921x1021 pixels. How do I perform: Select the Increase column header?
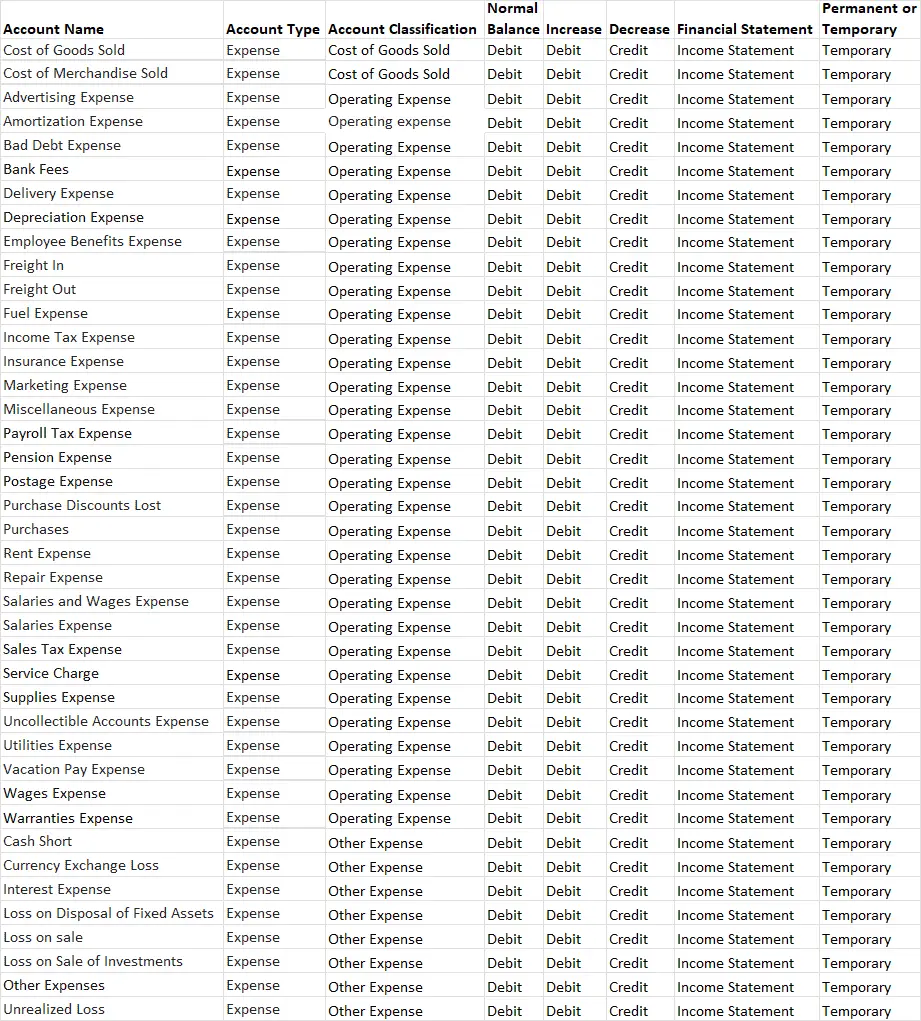click(573, 29)
